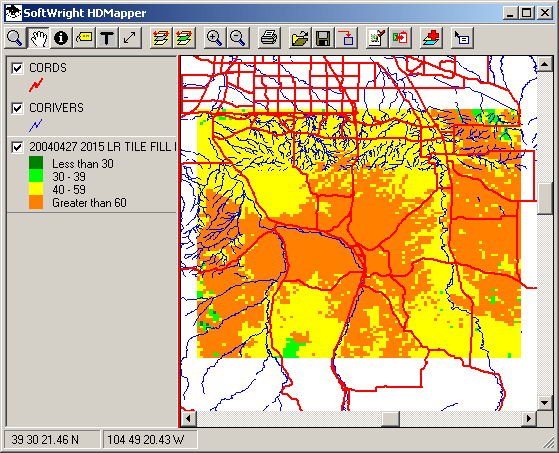Select the CORIVERS layer name
Screen dimensions: 559x453
[56, 108]
